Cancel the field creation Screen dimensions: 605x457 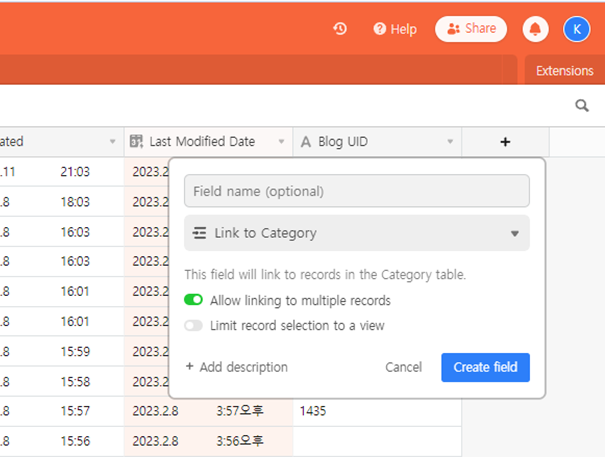tap(403, 367)
